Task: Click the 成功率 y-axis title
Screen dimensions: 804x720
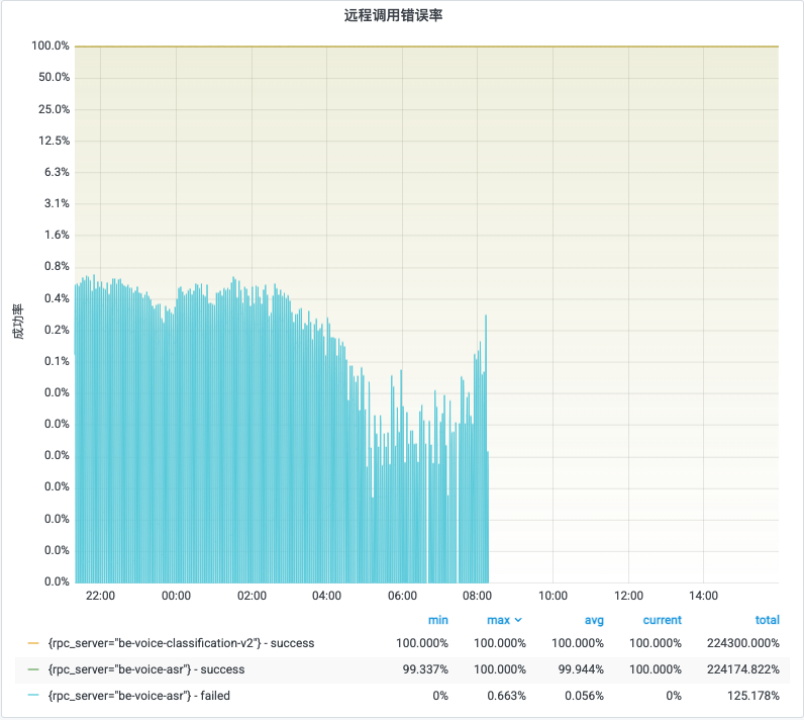Action: coord(18,318)
